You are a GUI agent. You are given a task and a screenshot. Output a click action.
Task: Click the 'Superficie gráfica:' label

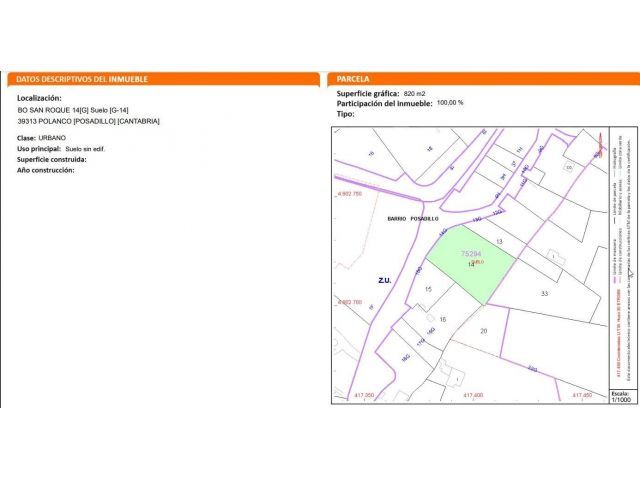(x=368, y=93)
